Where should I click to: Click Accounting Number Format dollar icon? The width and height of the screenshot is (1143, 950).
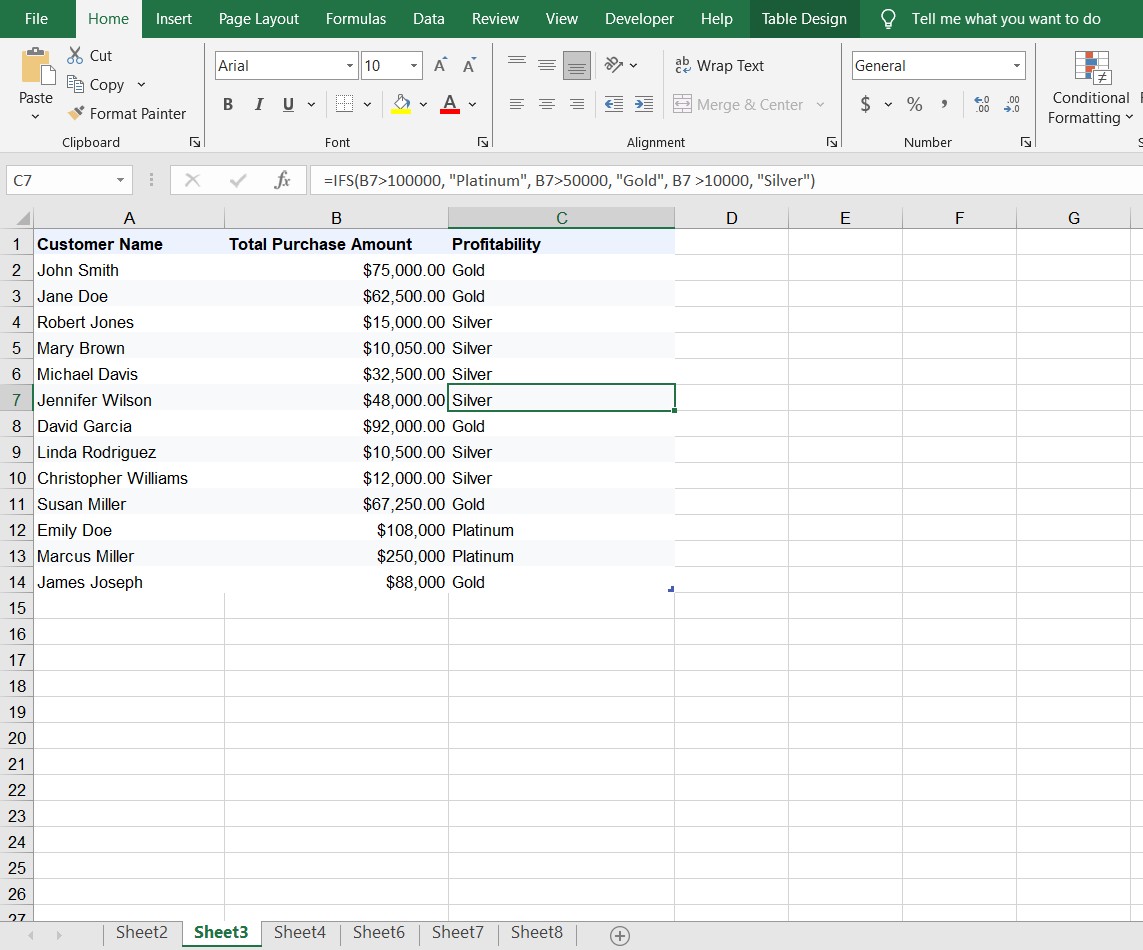click(x=865, y=104)
